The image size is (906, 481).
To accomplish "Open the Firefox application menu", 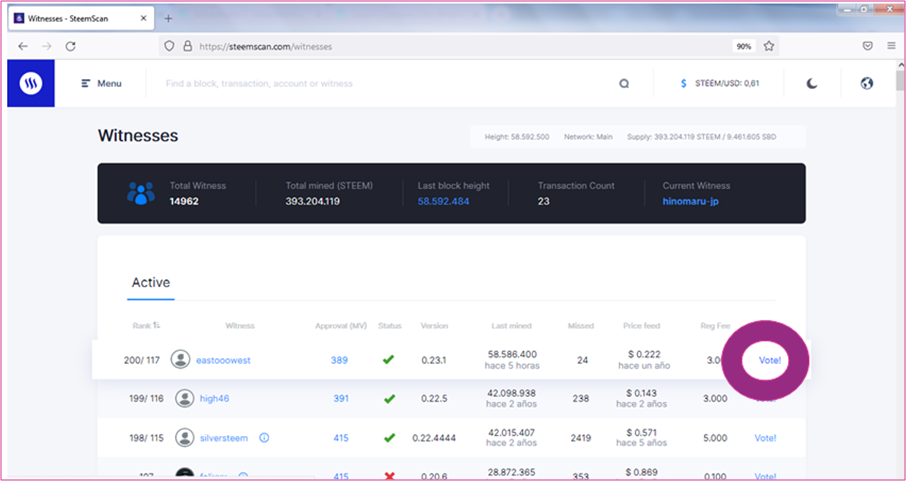I will [892, 46].
